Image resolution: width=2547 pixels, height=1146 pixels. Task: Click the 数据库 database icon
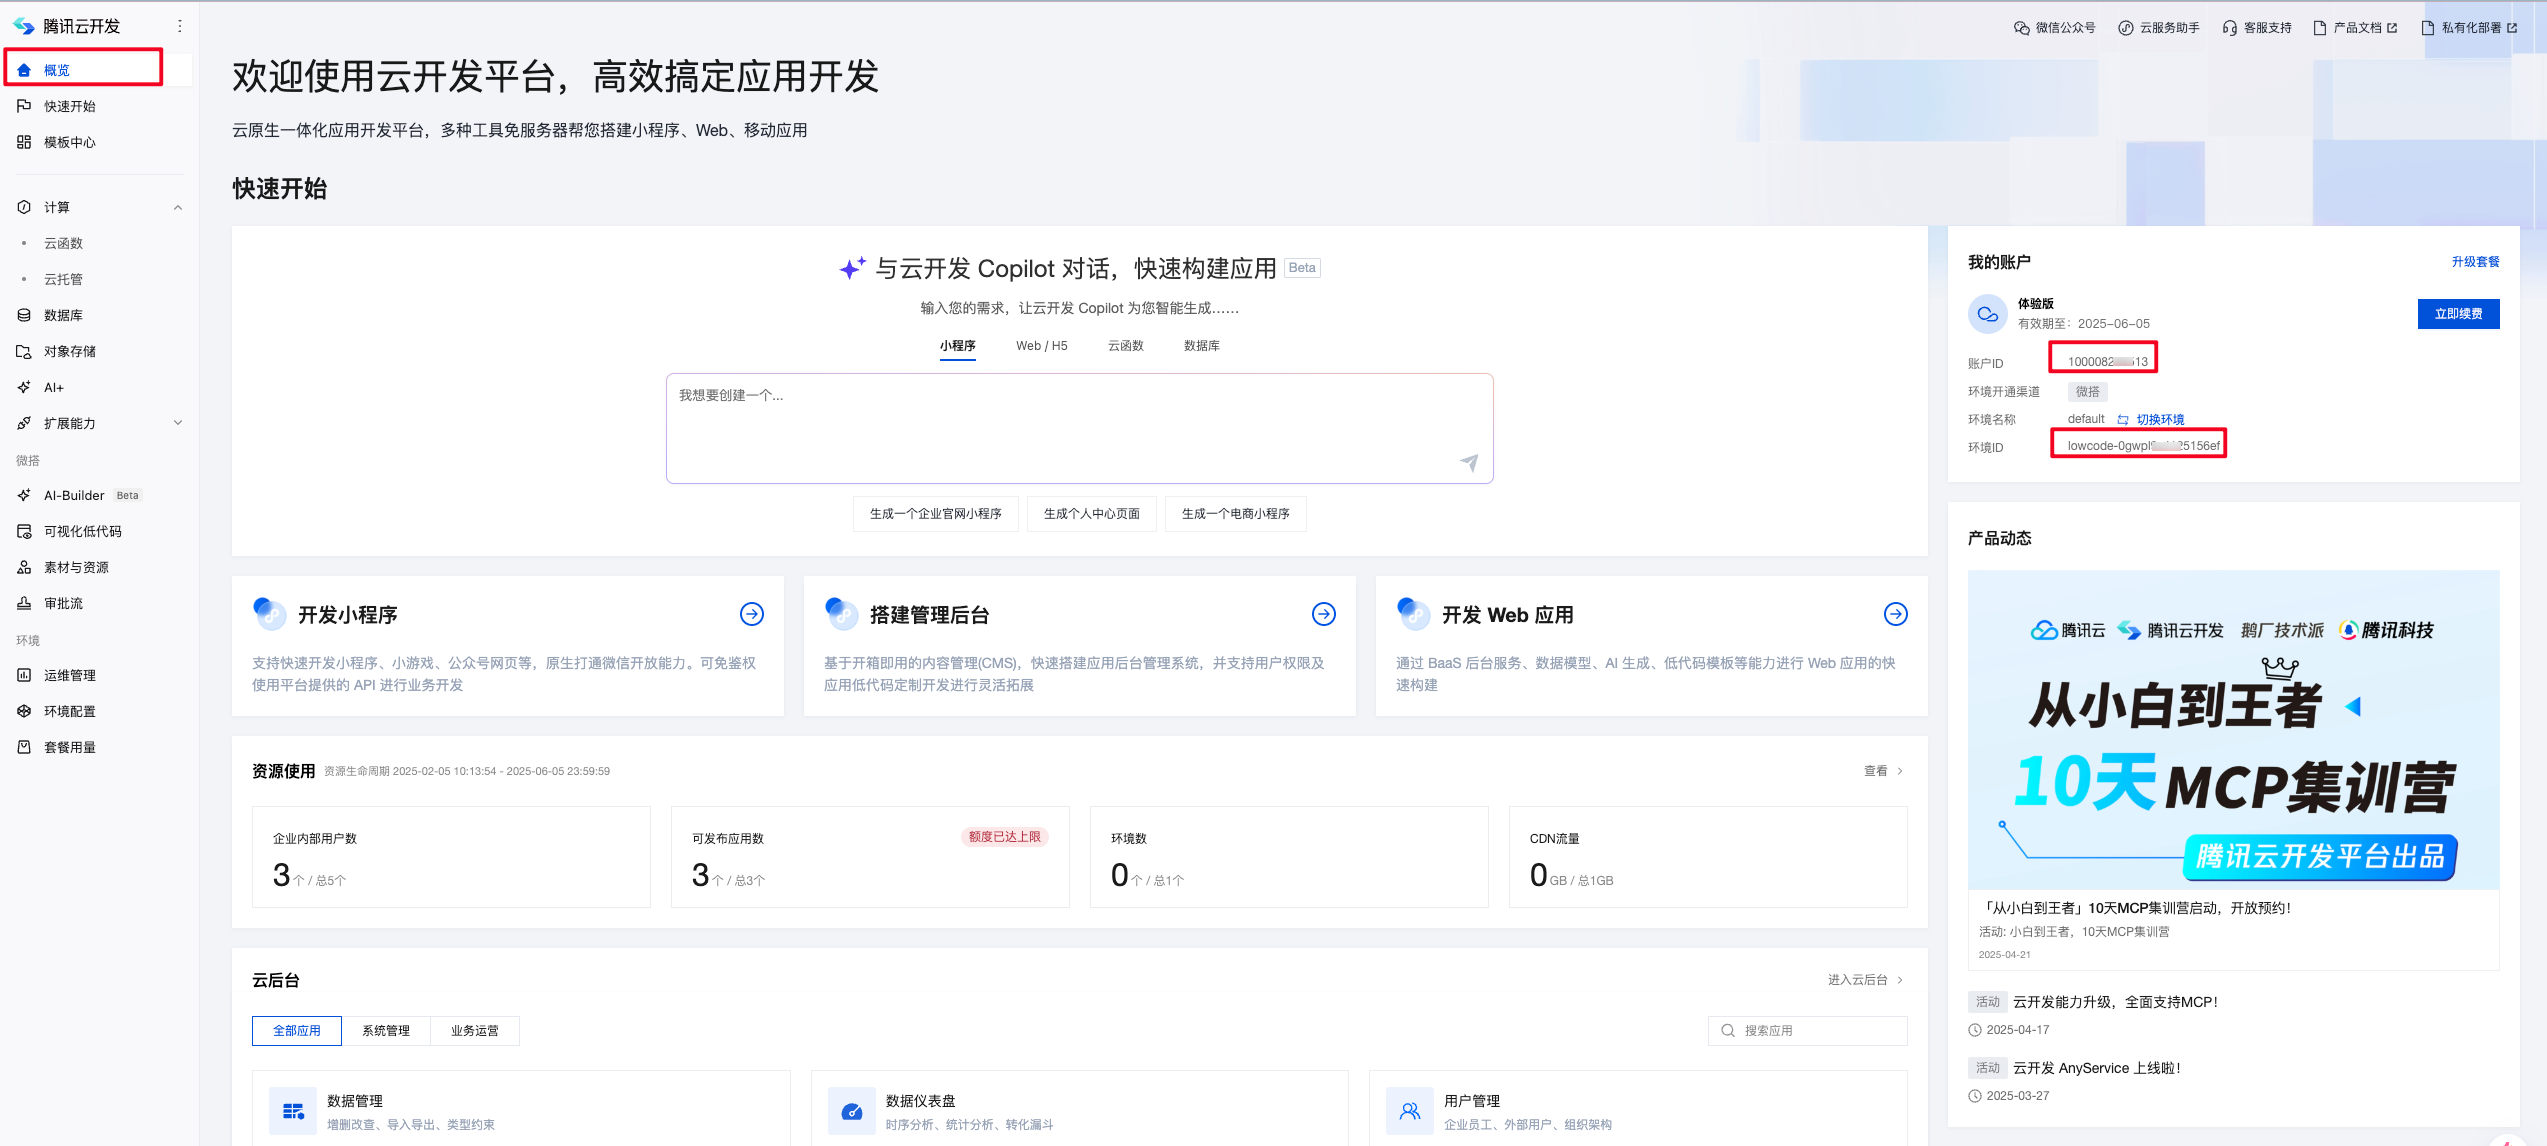[24, 315]
